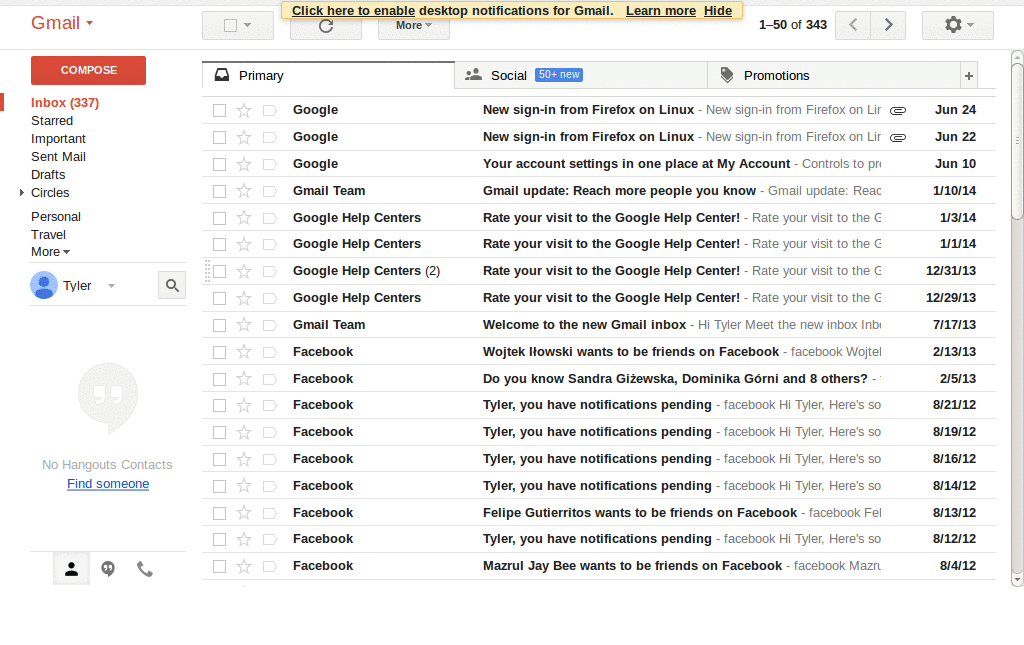Select checkbox for 8/19/12 Facebook email
This screenshot has height=645, width=1024.
[x=219, y=432]
